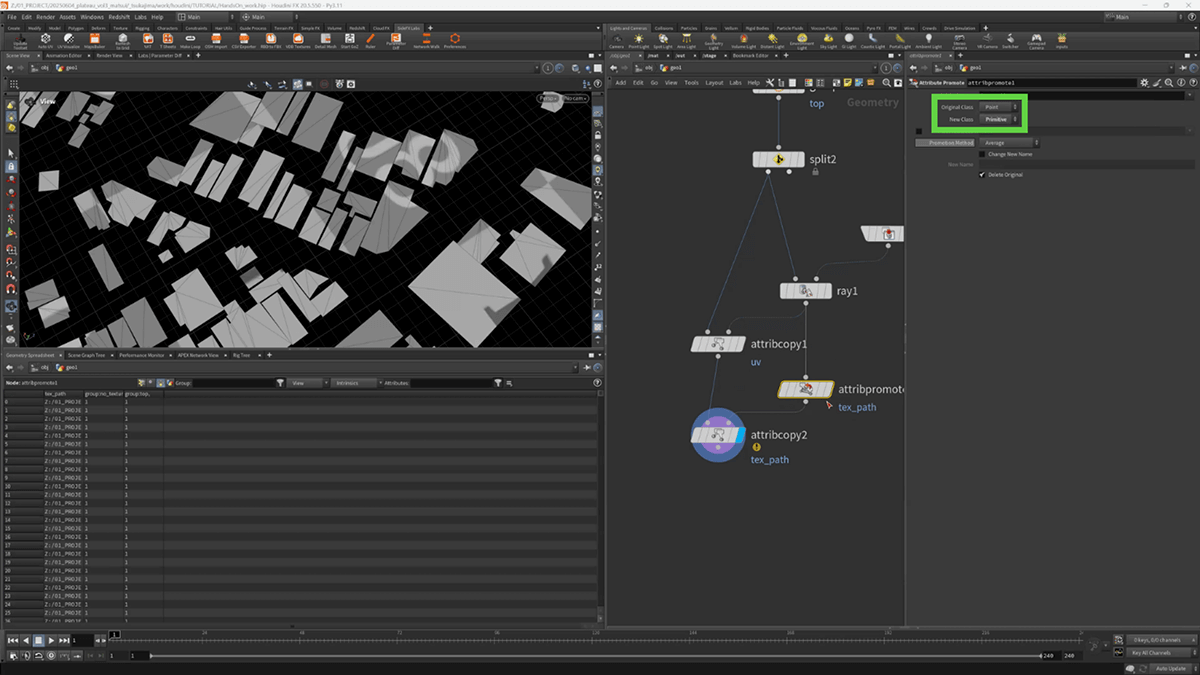Open the Network Walk shelf tool
The width and height of the screenshot is (1200, 675).
click(427, 40)
